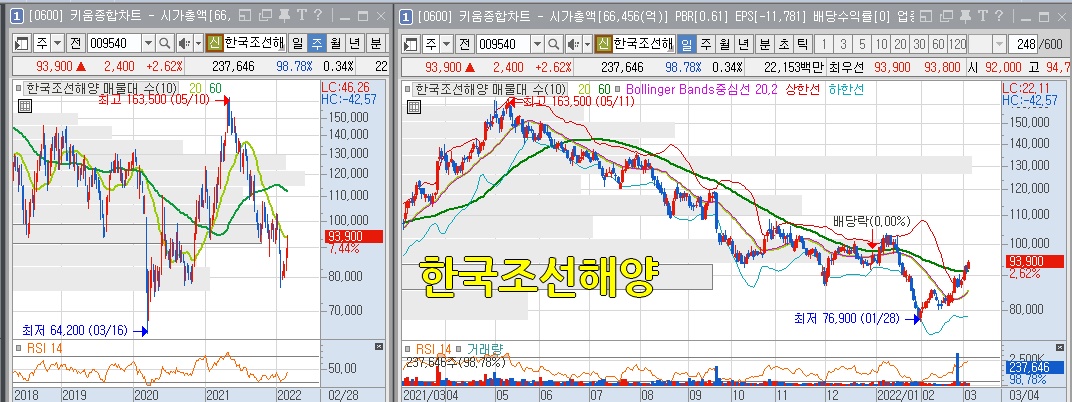Select second 초 period in right window

click(784, 44)
